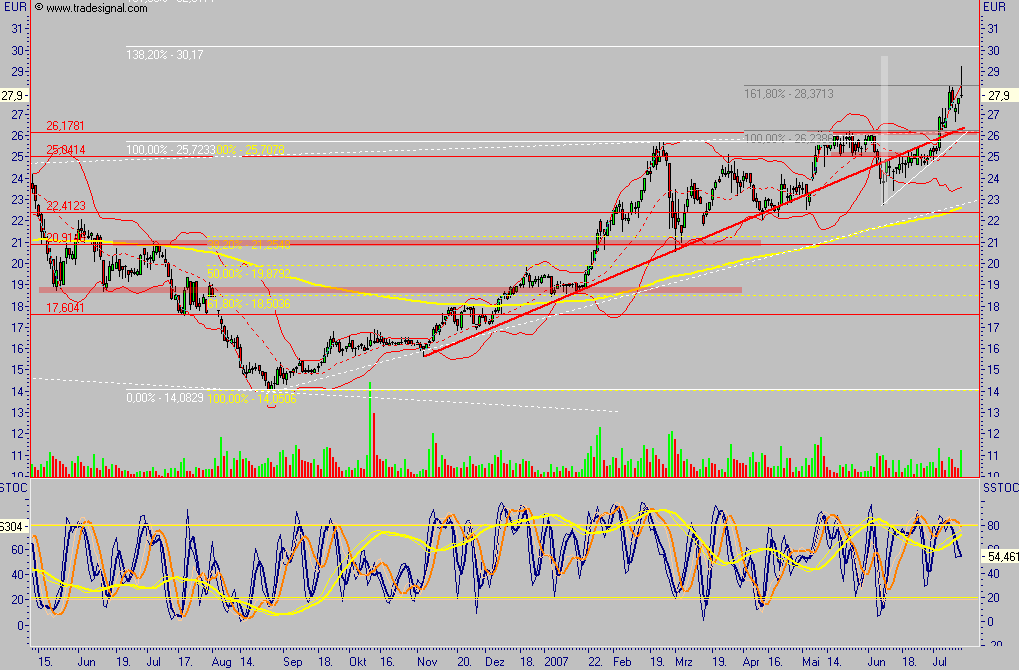Image resolution: width=1019 pixels, height=670 pixels.
Task: Click the SSTOC indicator label on left side
Action: (13, 487)
